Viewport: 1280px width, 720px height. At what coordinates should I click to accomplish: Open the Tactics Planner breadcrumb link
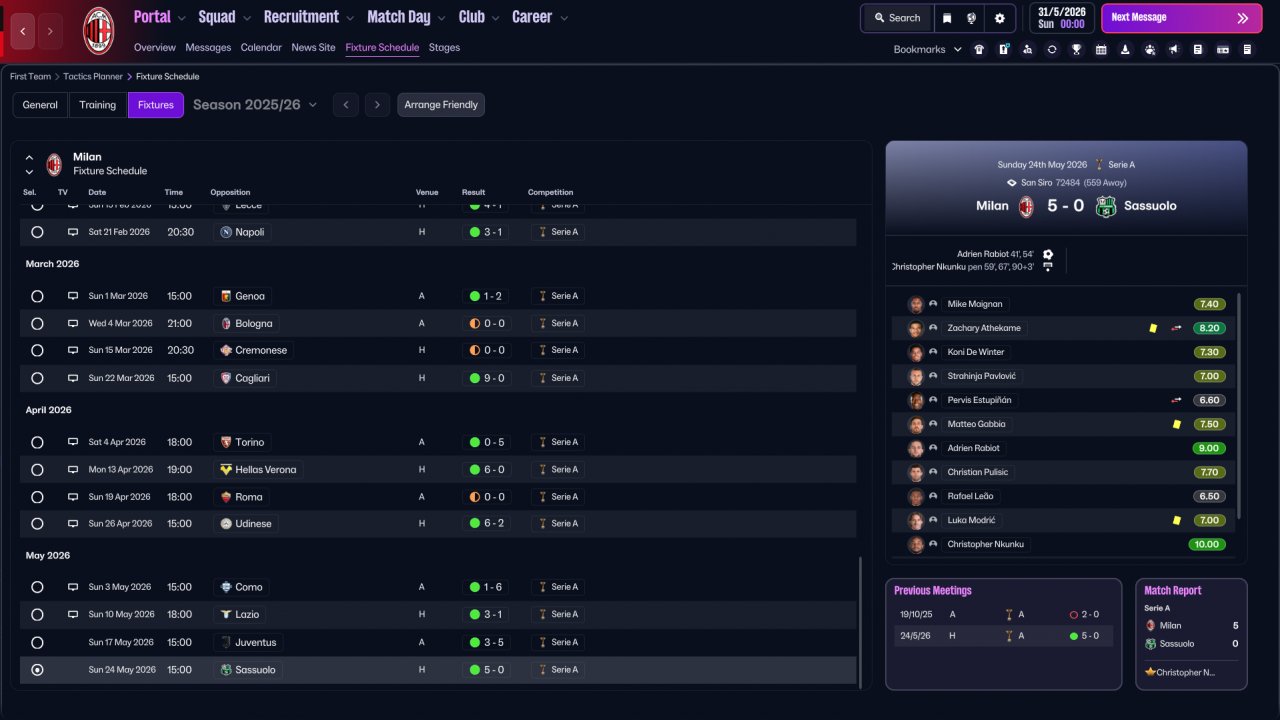(93, 76)
